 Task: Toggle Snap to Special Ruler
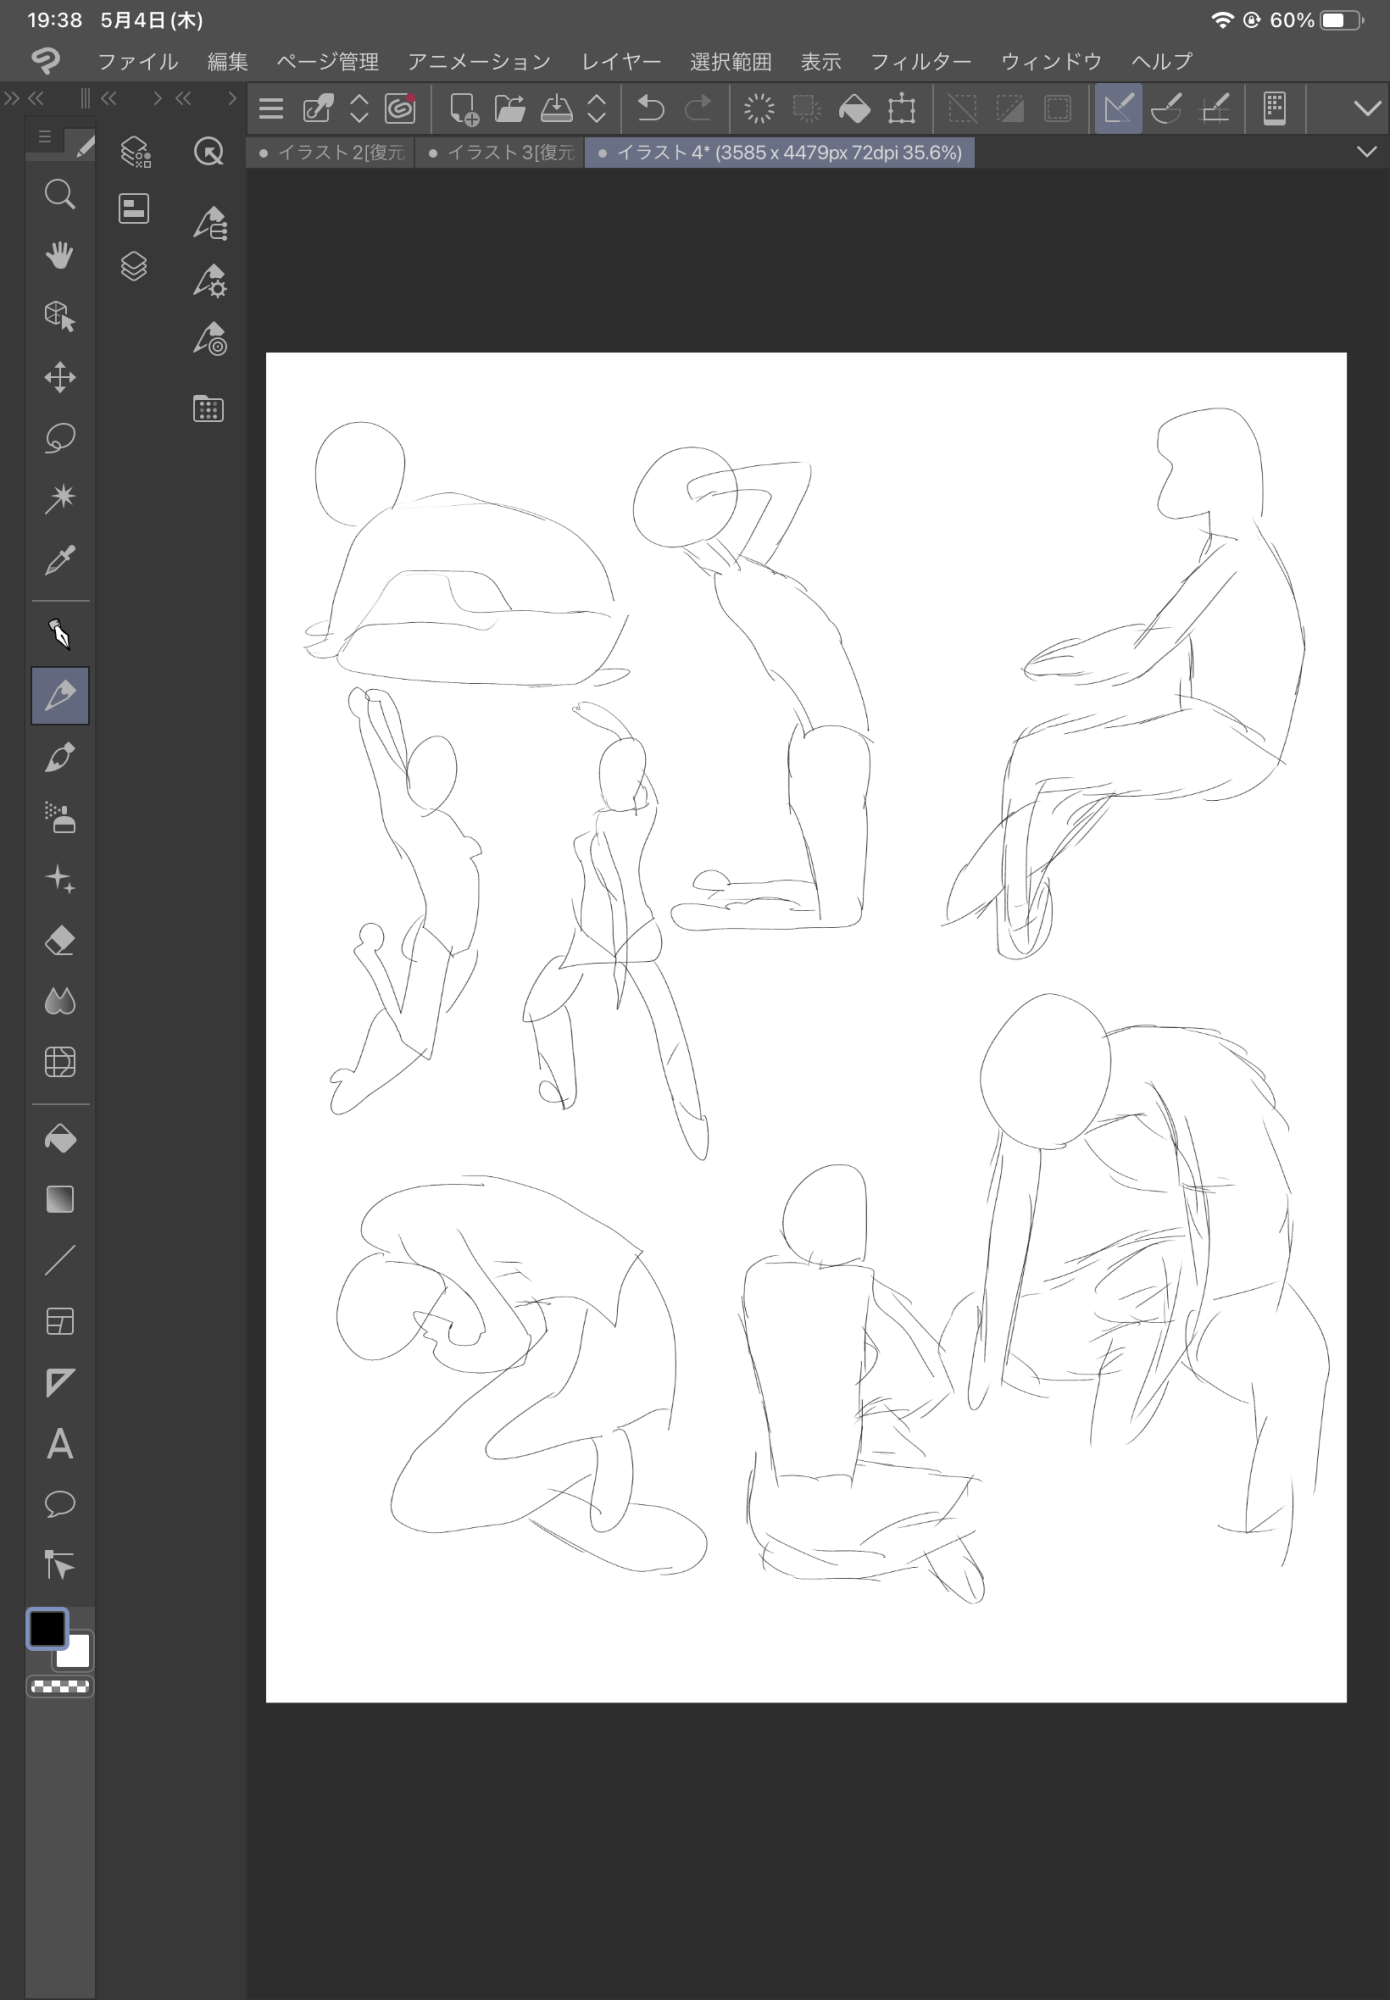(1166, 108)
